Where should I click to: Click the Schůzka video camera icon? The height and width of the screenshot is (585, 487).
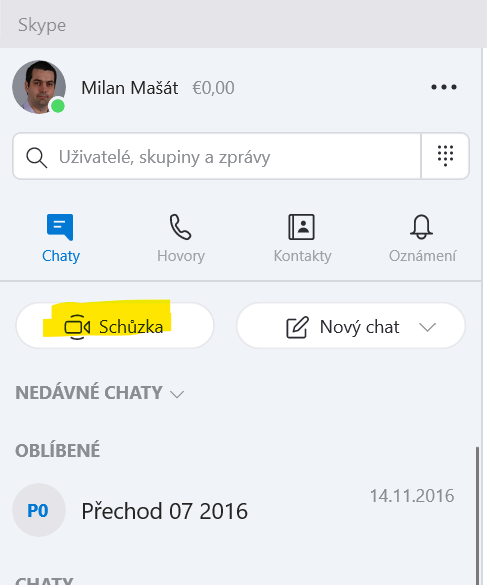[x=77, y=327]
